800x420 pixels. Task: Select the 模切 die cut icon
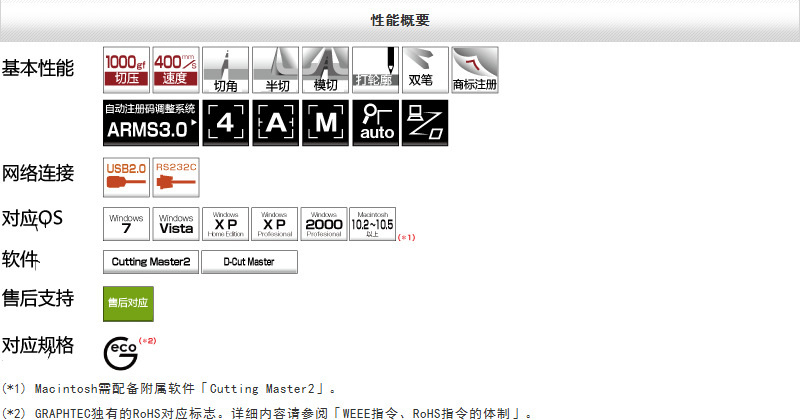click(x=326, y=70)
